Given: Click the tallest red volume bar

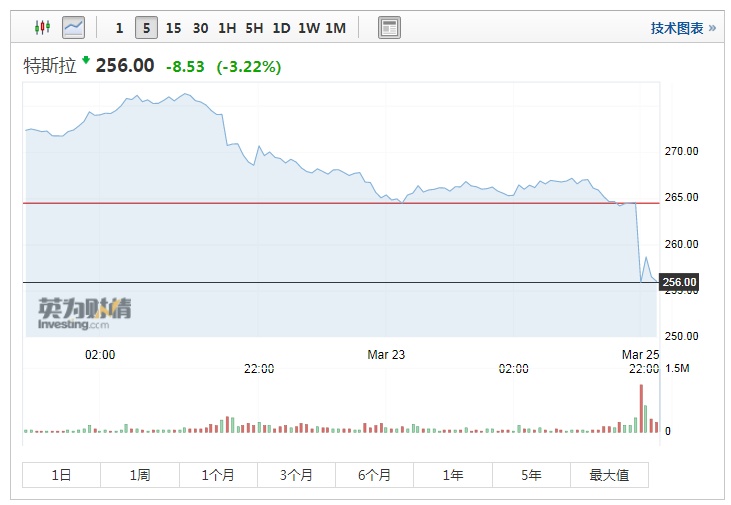Looking at the screenshot, I should point(641,409).
